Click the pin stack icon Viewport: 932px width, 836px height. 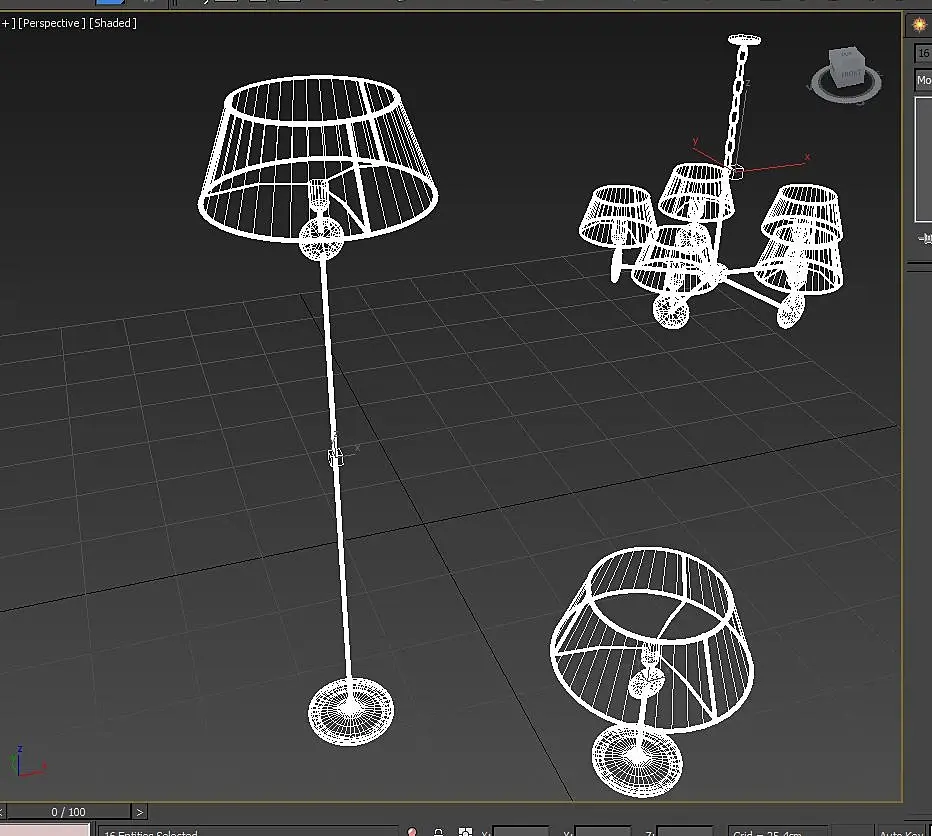(925, 238)
